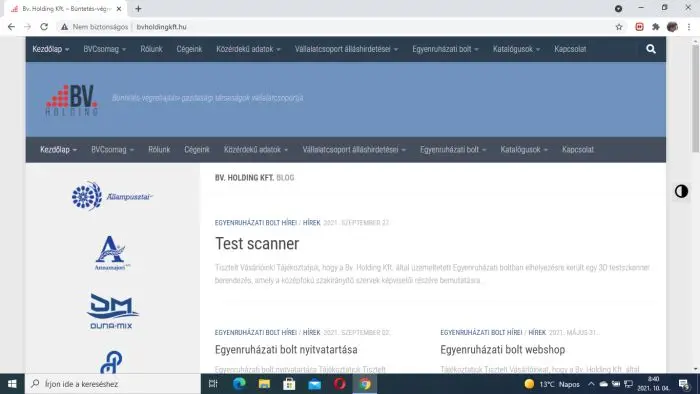Expand Vállalatcsoport álláshirdetései in top menu
This screenshot has width=700, height=394.
pyautogui.click(x=346, y=49)
